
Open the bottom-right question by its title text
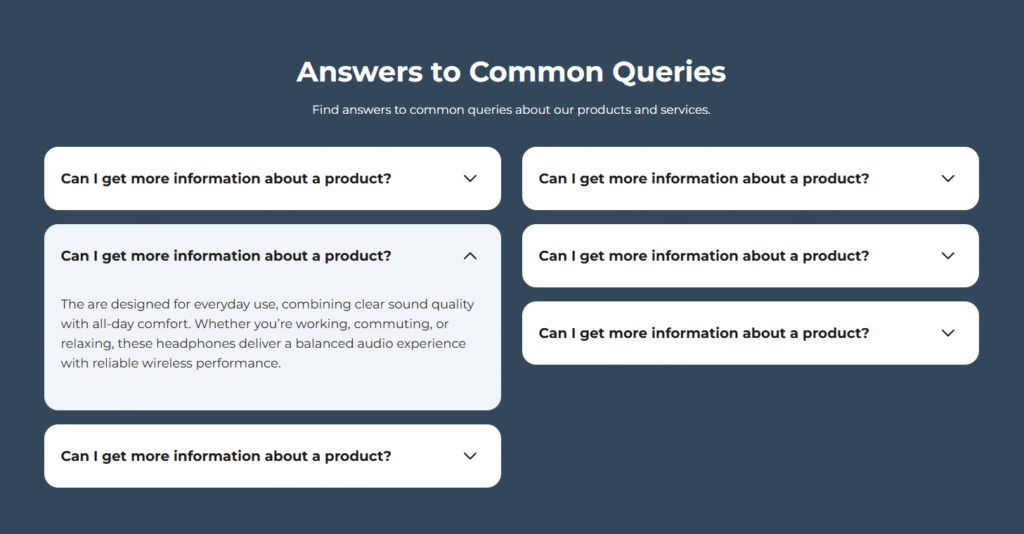point(703,333)
